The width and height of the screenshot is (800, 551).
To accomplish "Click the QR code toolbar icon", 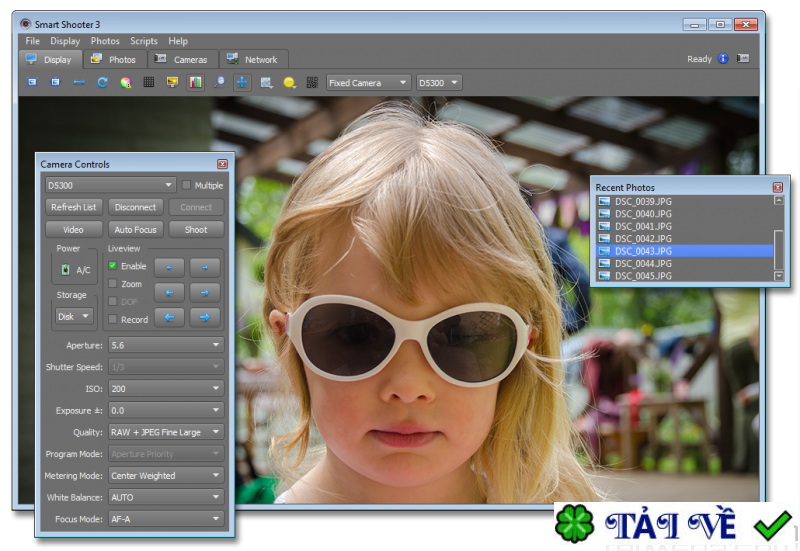I will 312,83.
